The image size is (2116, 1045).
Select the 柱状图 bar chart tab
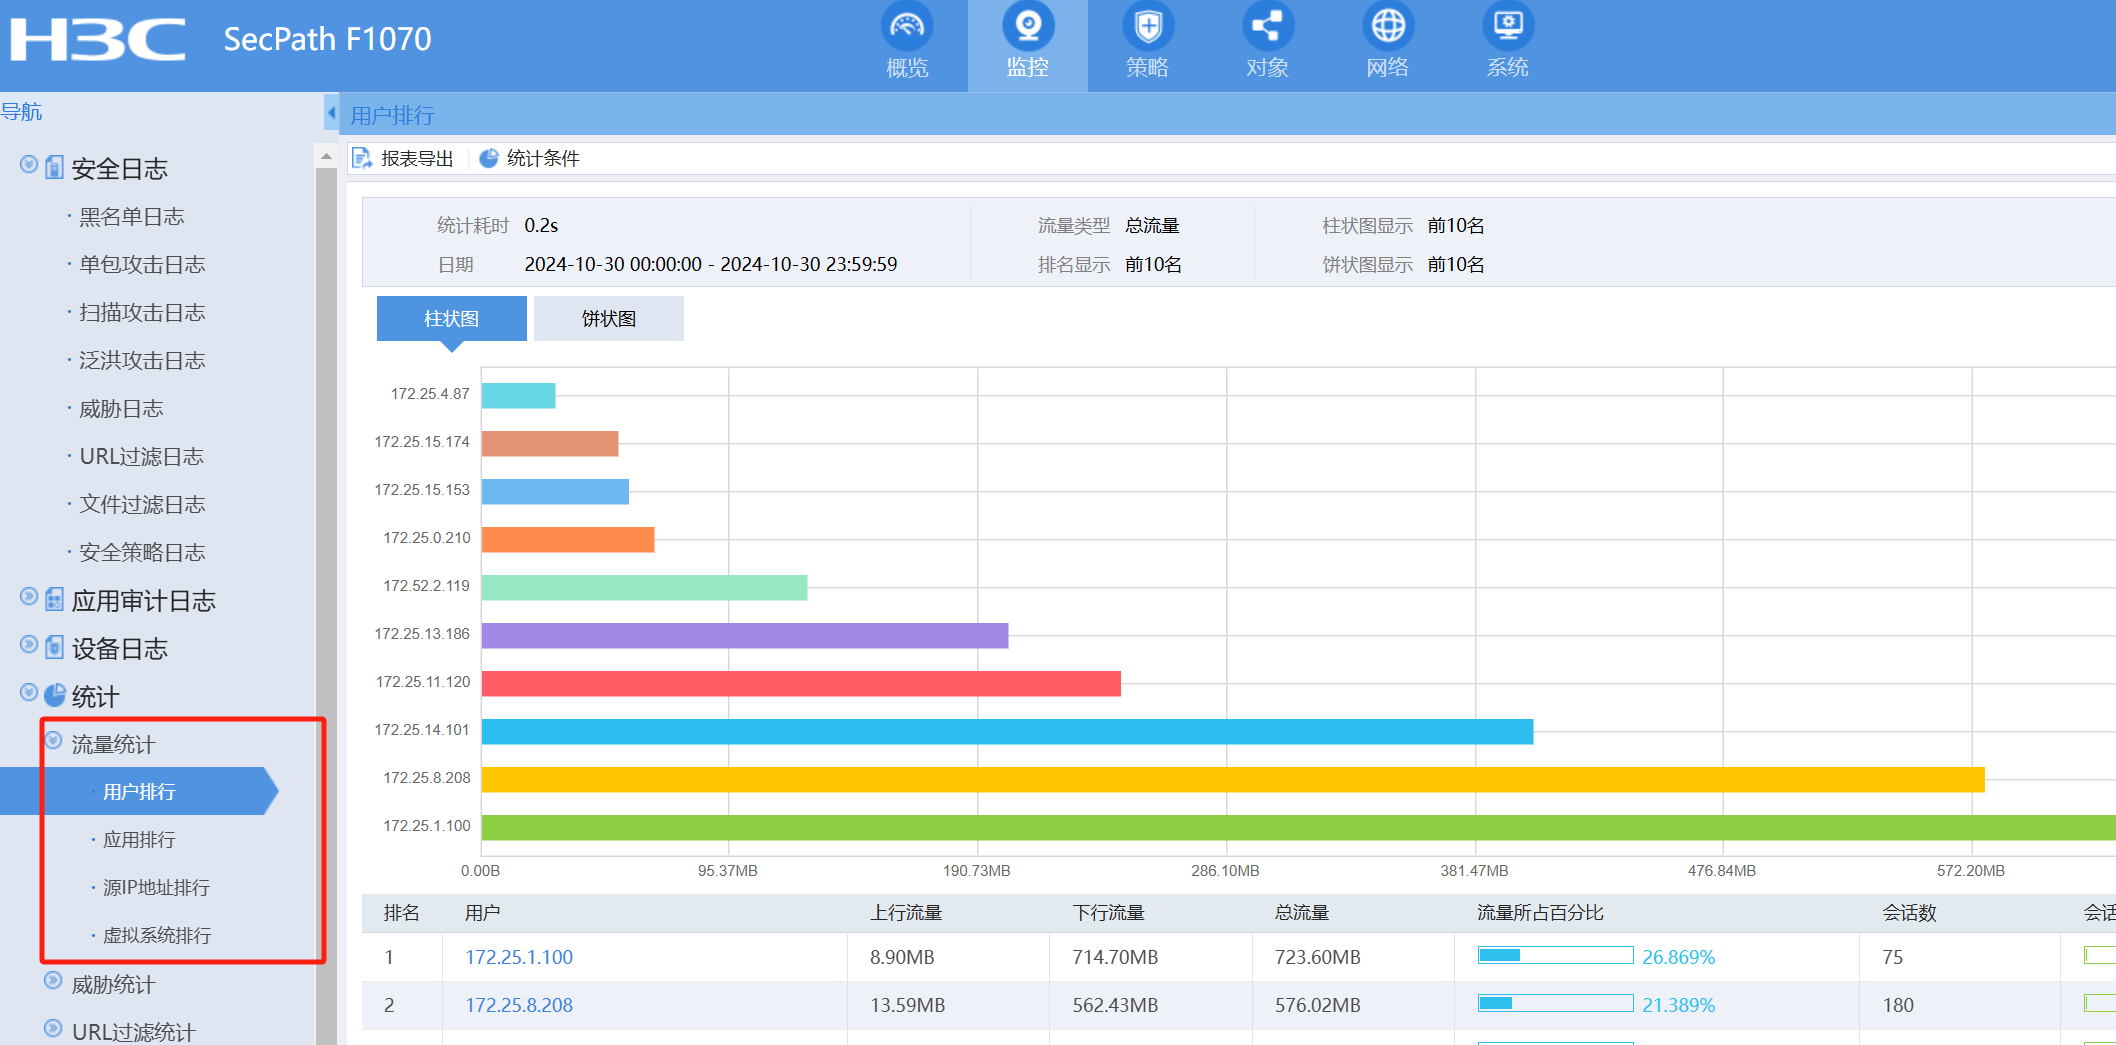click(451, 319)
